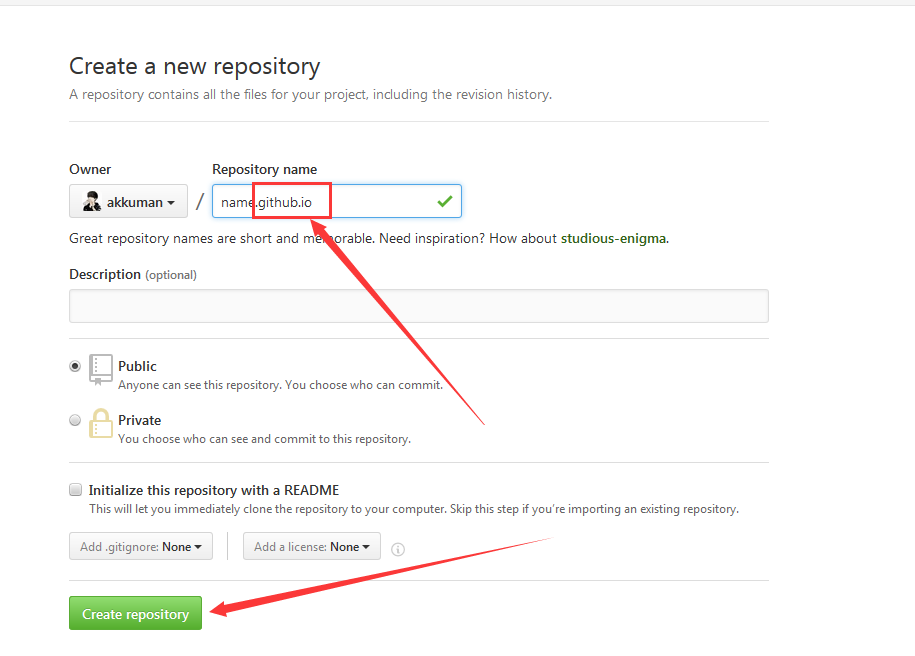Use the studious-enigma name suggestion

click(x=613, y=238)
